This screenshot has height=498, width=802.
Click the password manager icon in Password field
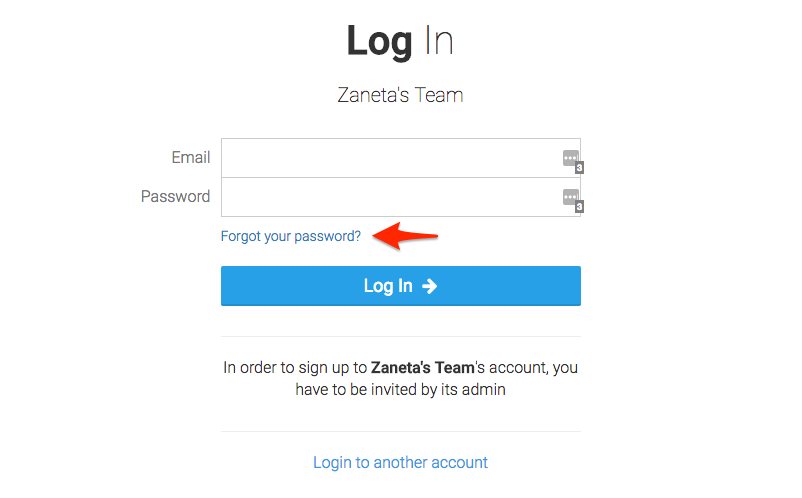pos(571,197)
